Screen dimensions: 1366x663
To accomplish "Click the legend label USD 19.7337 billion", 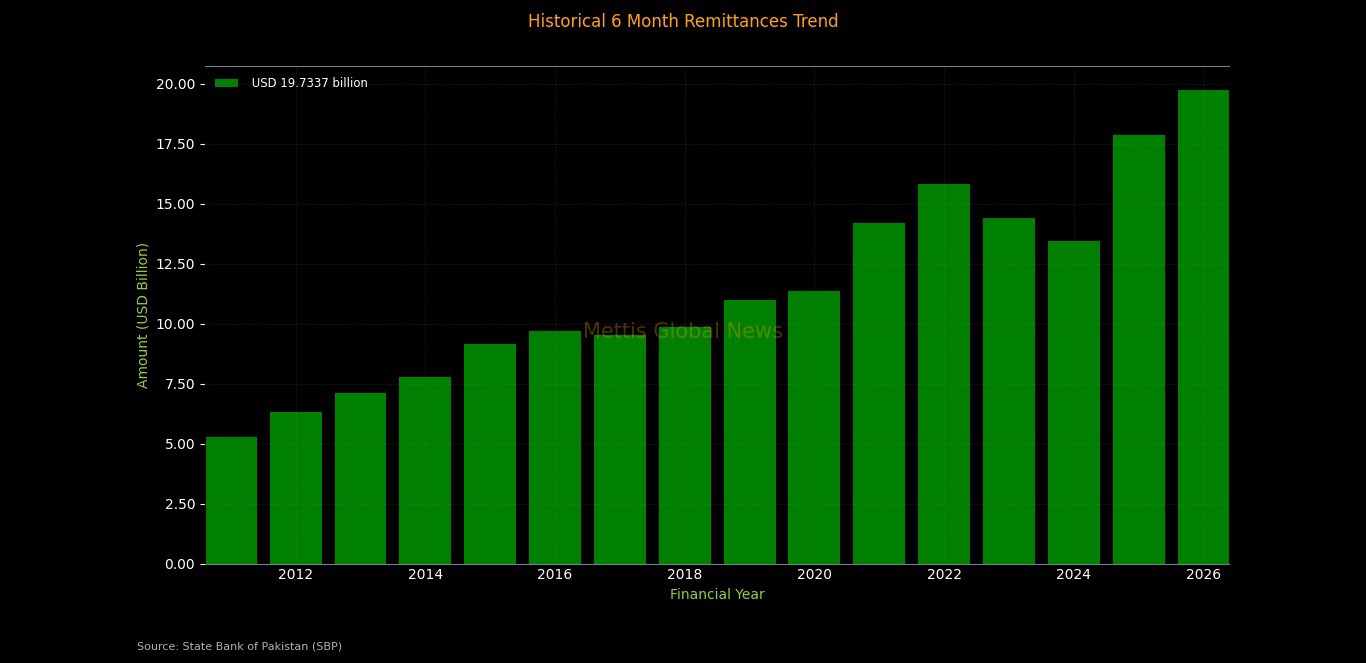I will coord(309,83).
